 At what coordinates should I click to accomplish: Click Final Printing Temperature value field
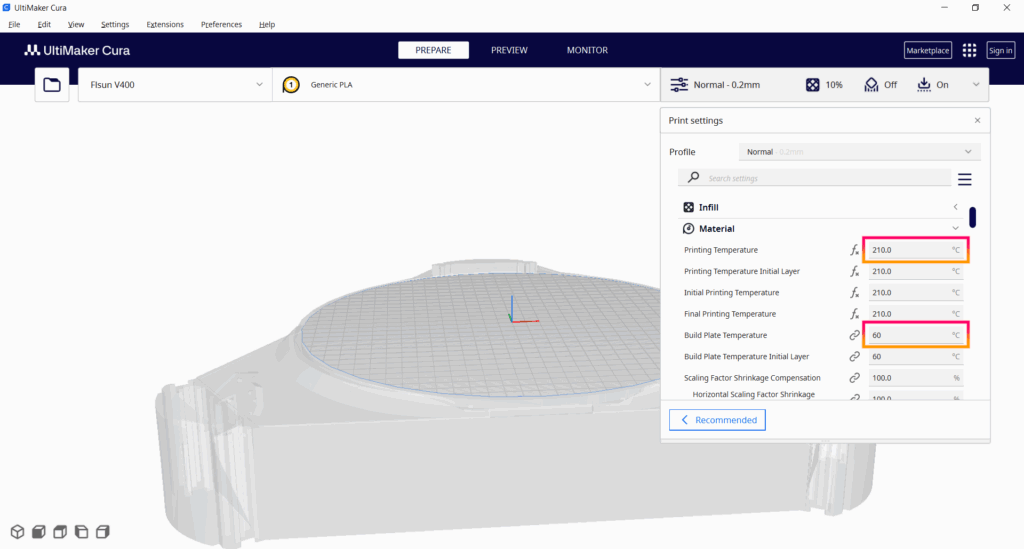[x=916, y=314]
